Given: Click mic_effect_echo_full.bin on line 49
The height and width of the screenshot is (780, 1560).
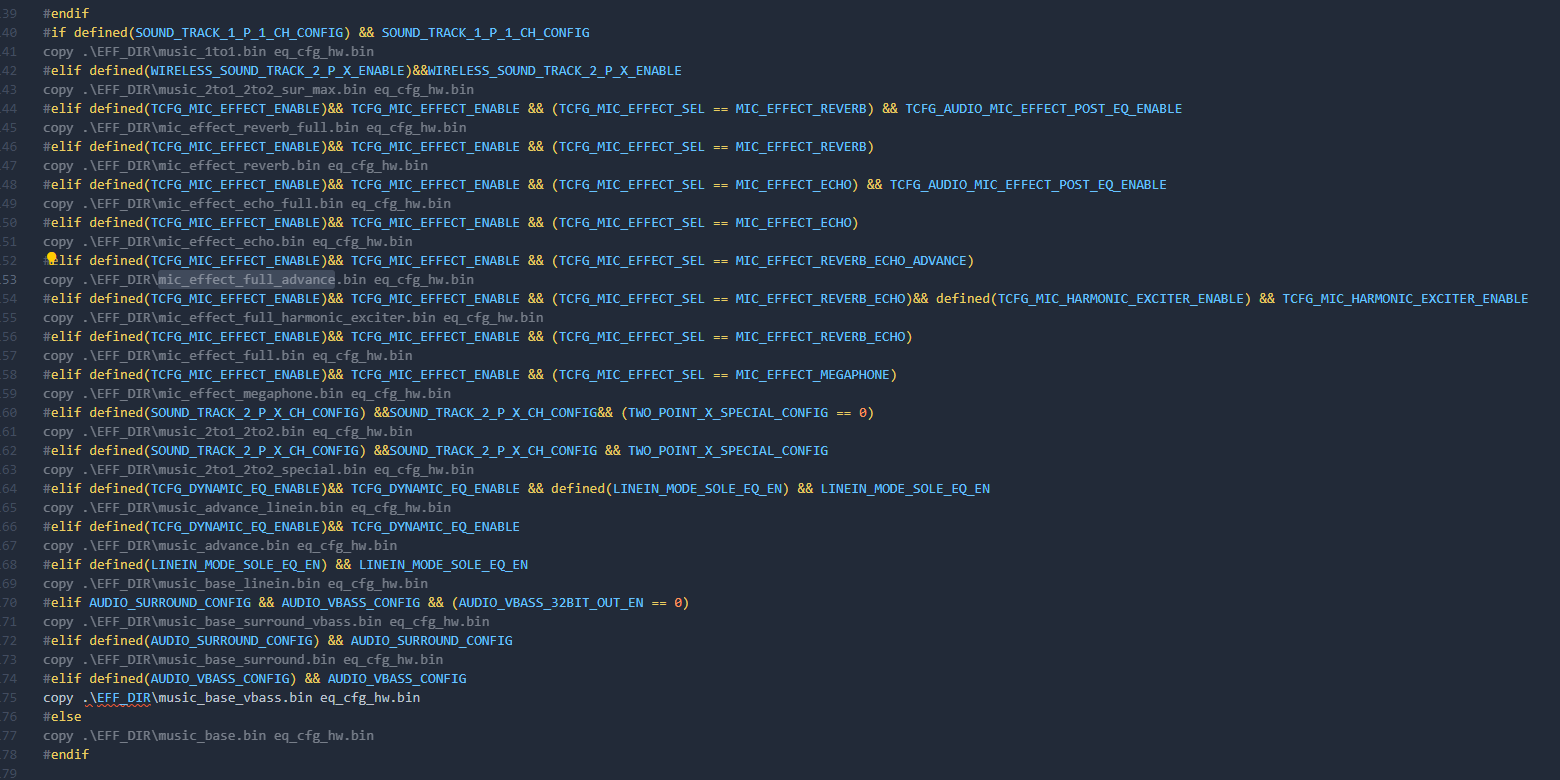Looking at the screenshot, I should (x=250, y=203).
